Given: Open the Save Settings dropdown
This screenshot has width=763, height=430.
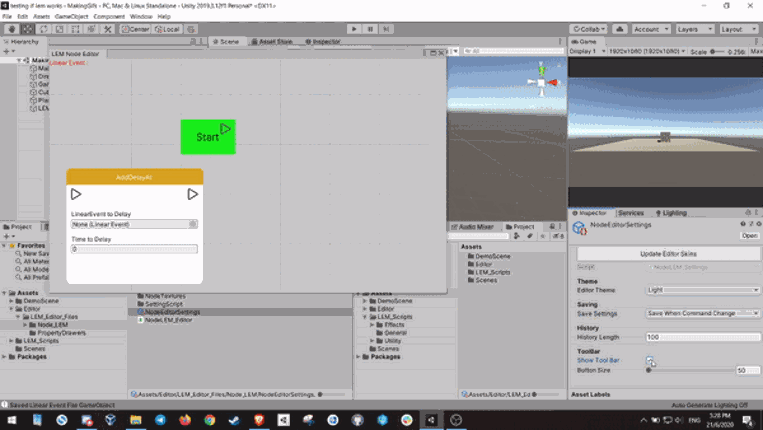Looking at the screenshot, I should click(x=703, y=313).
